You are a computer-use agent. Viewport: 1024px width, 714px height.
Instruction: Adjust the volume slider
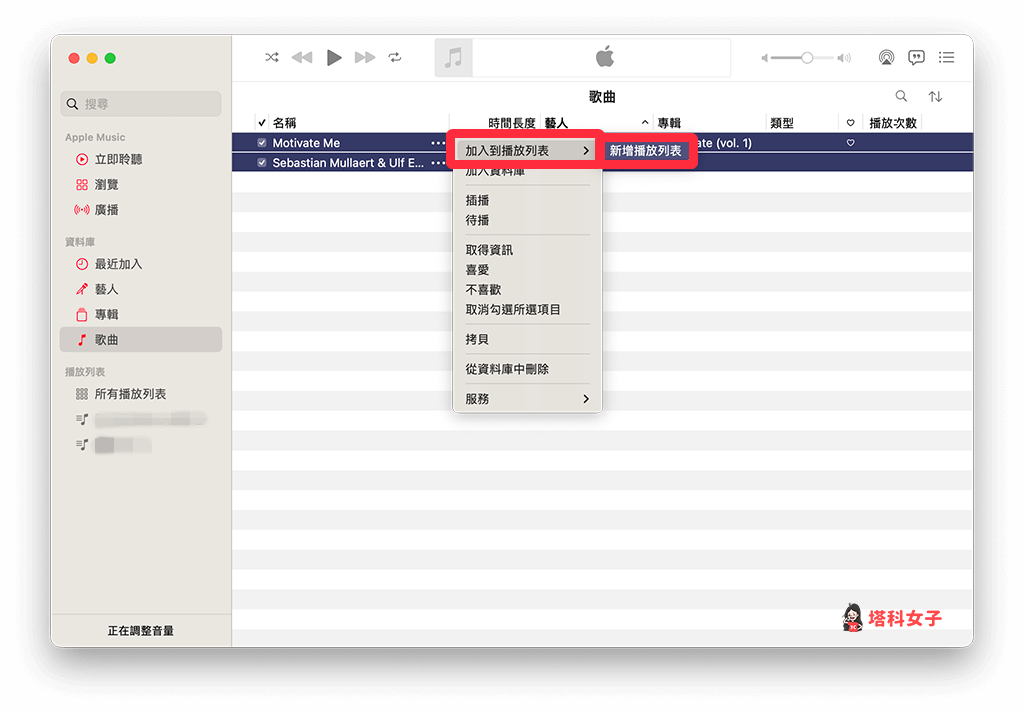coord(805,57)
